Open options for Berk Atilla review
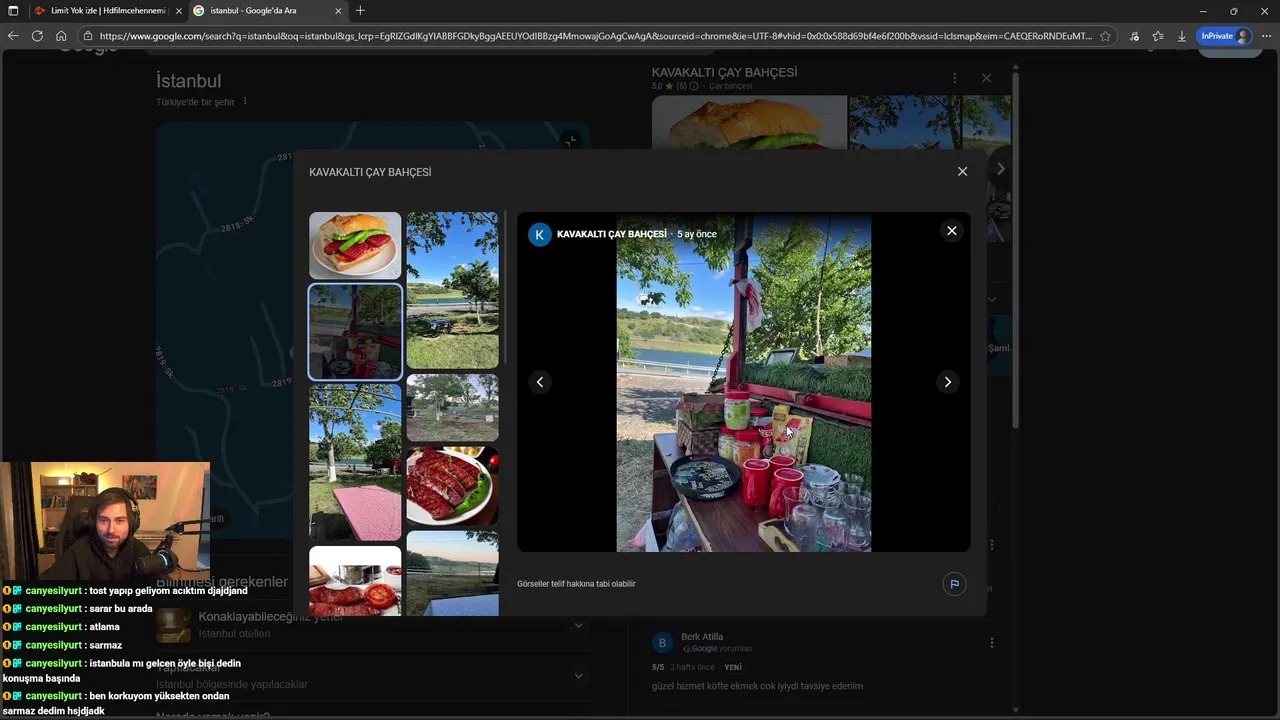The height and width of the screenshot is (720, 1280). [x=991, y=643]
